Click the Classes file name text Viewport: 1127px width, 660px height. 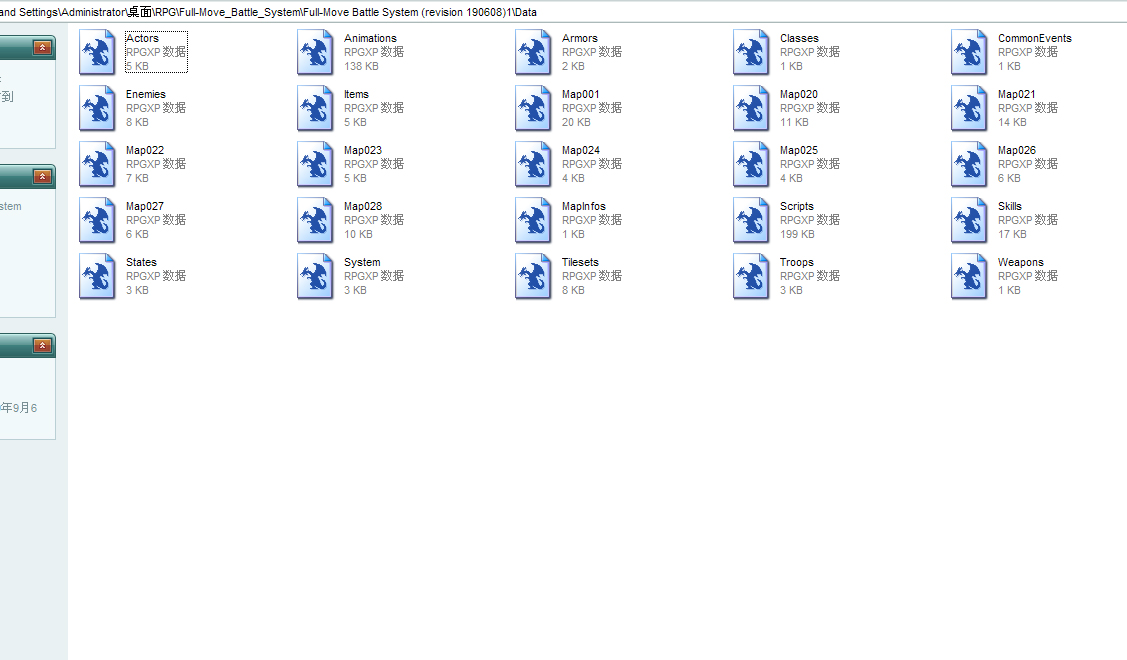[x=799, y=38]
